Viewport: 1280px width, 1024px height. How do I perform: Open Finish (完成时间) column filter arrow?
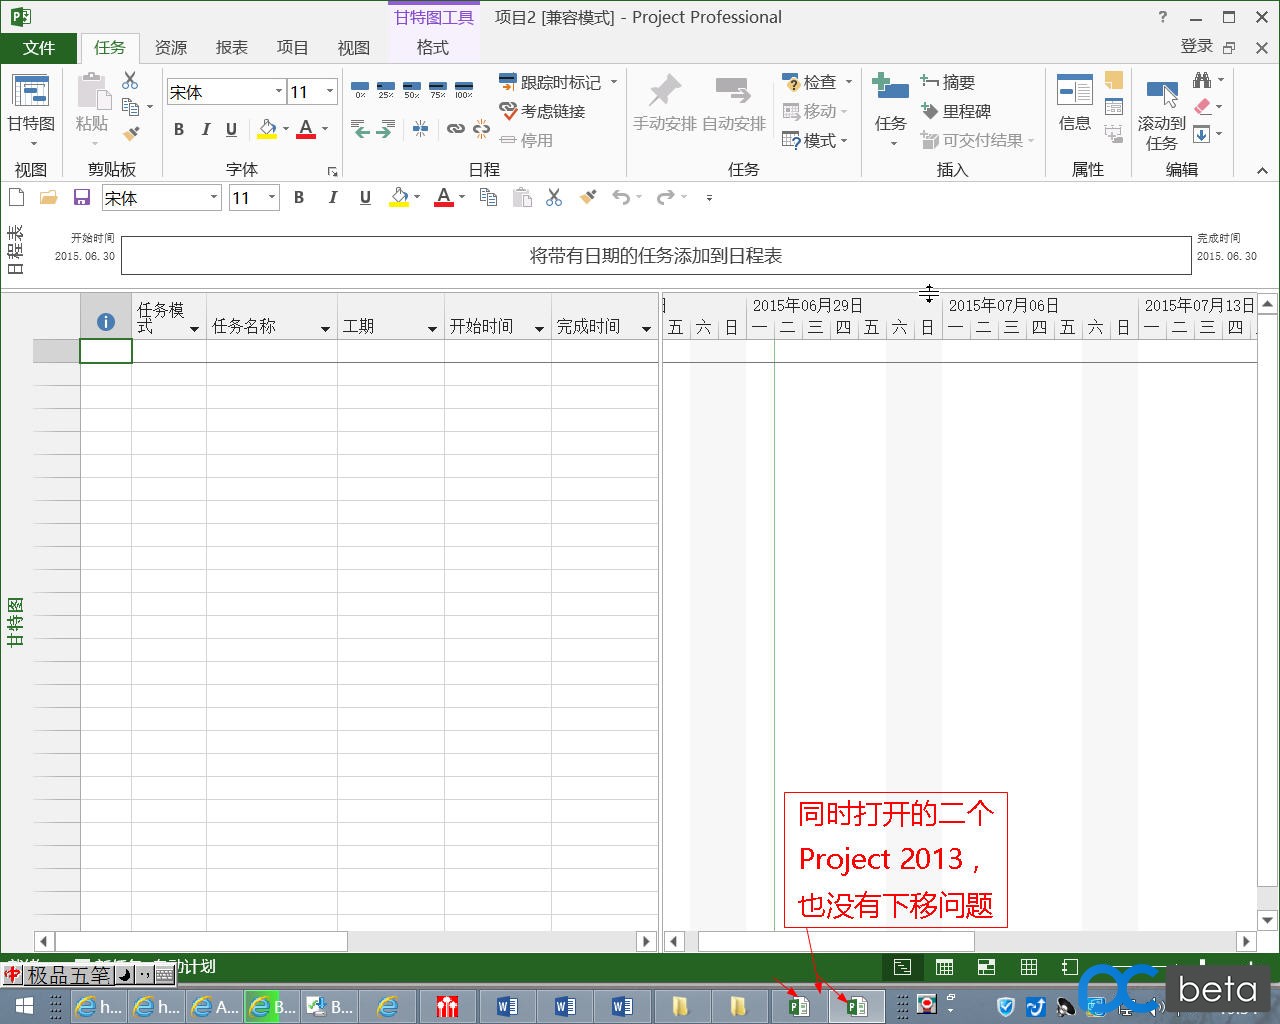click(x=646, y=329)
